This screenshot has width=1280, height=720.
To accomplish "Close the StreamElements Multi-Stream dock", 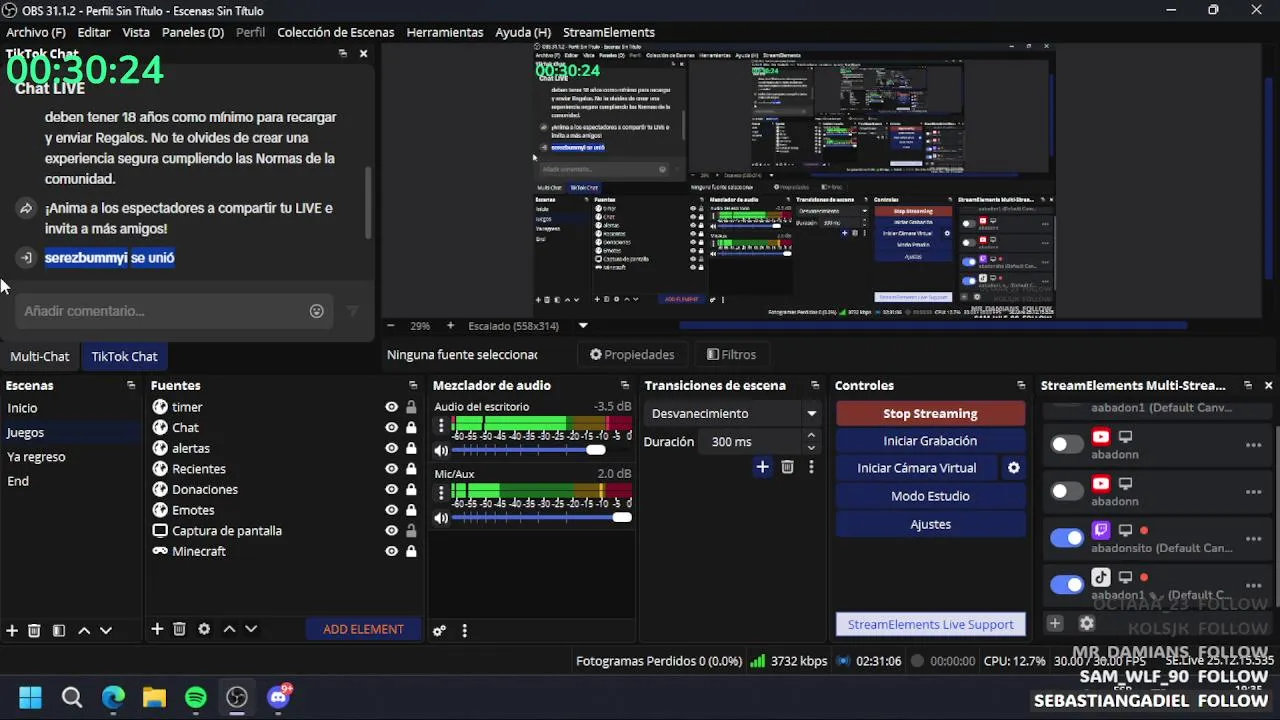I will point(1268,385).
